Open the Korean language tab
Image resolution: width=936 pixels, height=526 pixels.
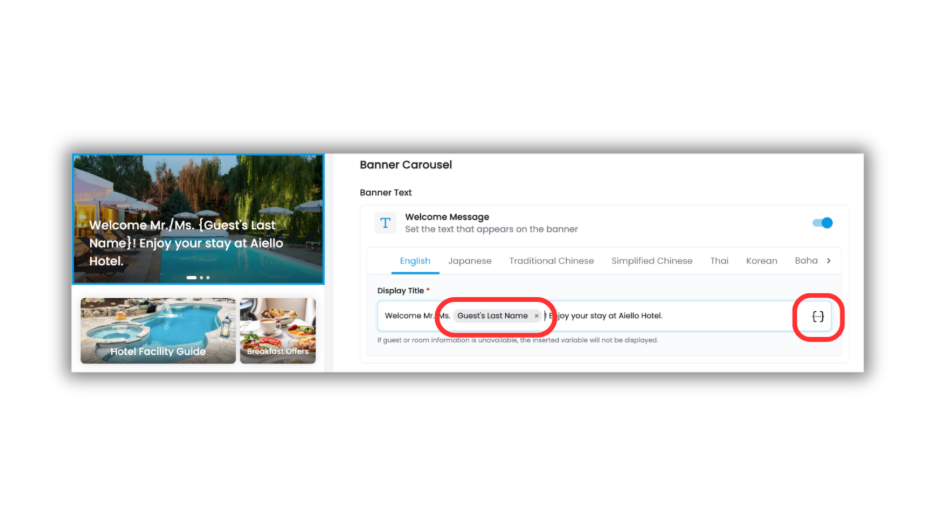click(762, 261)
